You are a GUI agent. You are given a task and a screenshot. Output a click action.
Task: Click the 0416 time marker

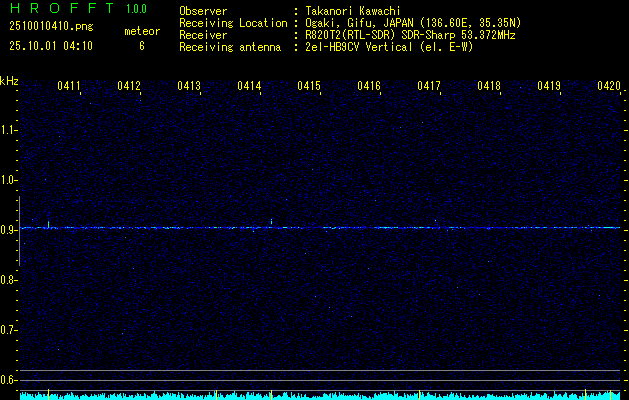(x=369, y=85)
